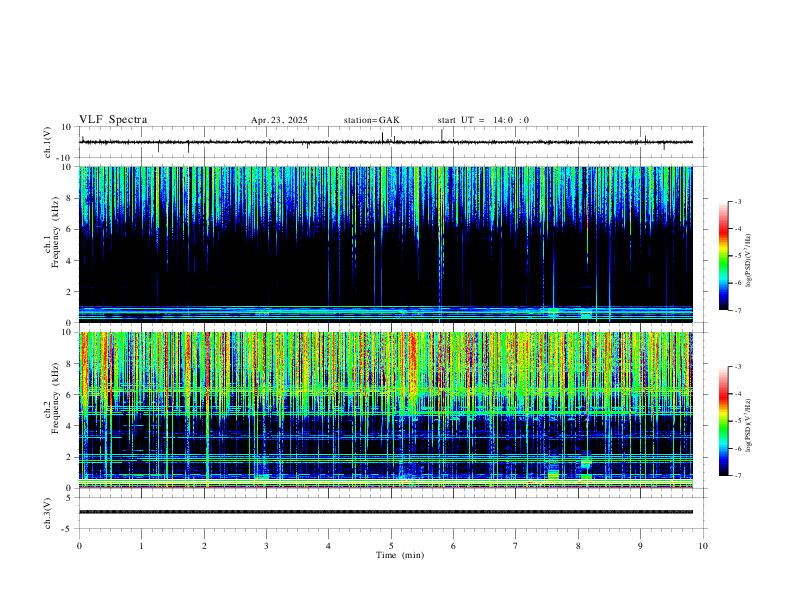Viewport: 792px width, 612px height.
Task: Click the 'station=GAK' label
Action: click(371, 120)
